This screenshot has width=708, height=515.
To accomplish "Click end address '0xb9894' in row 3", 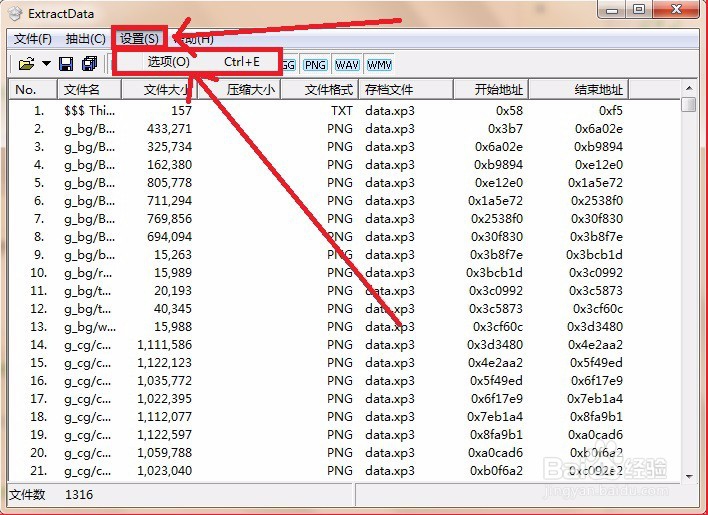I will pyautogui.click(x=598, y=147).
